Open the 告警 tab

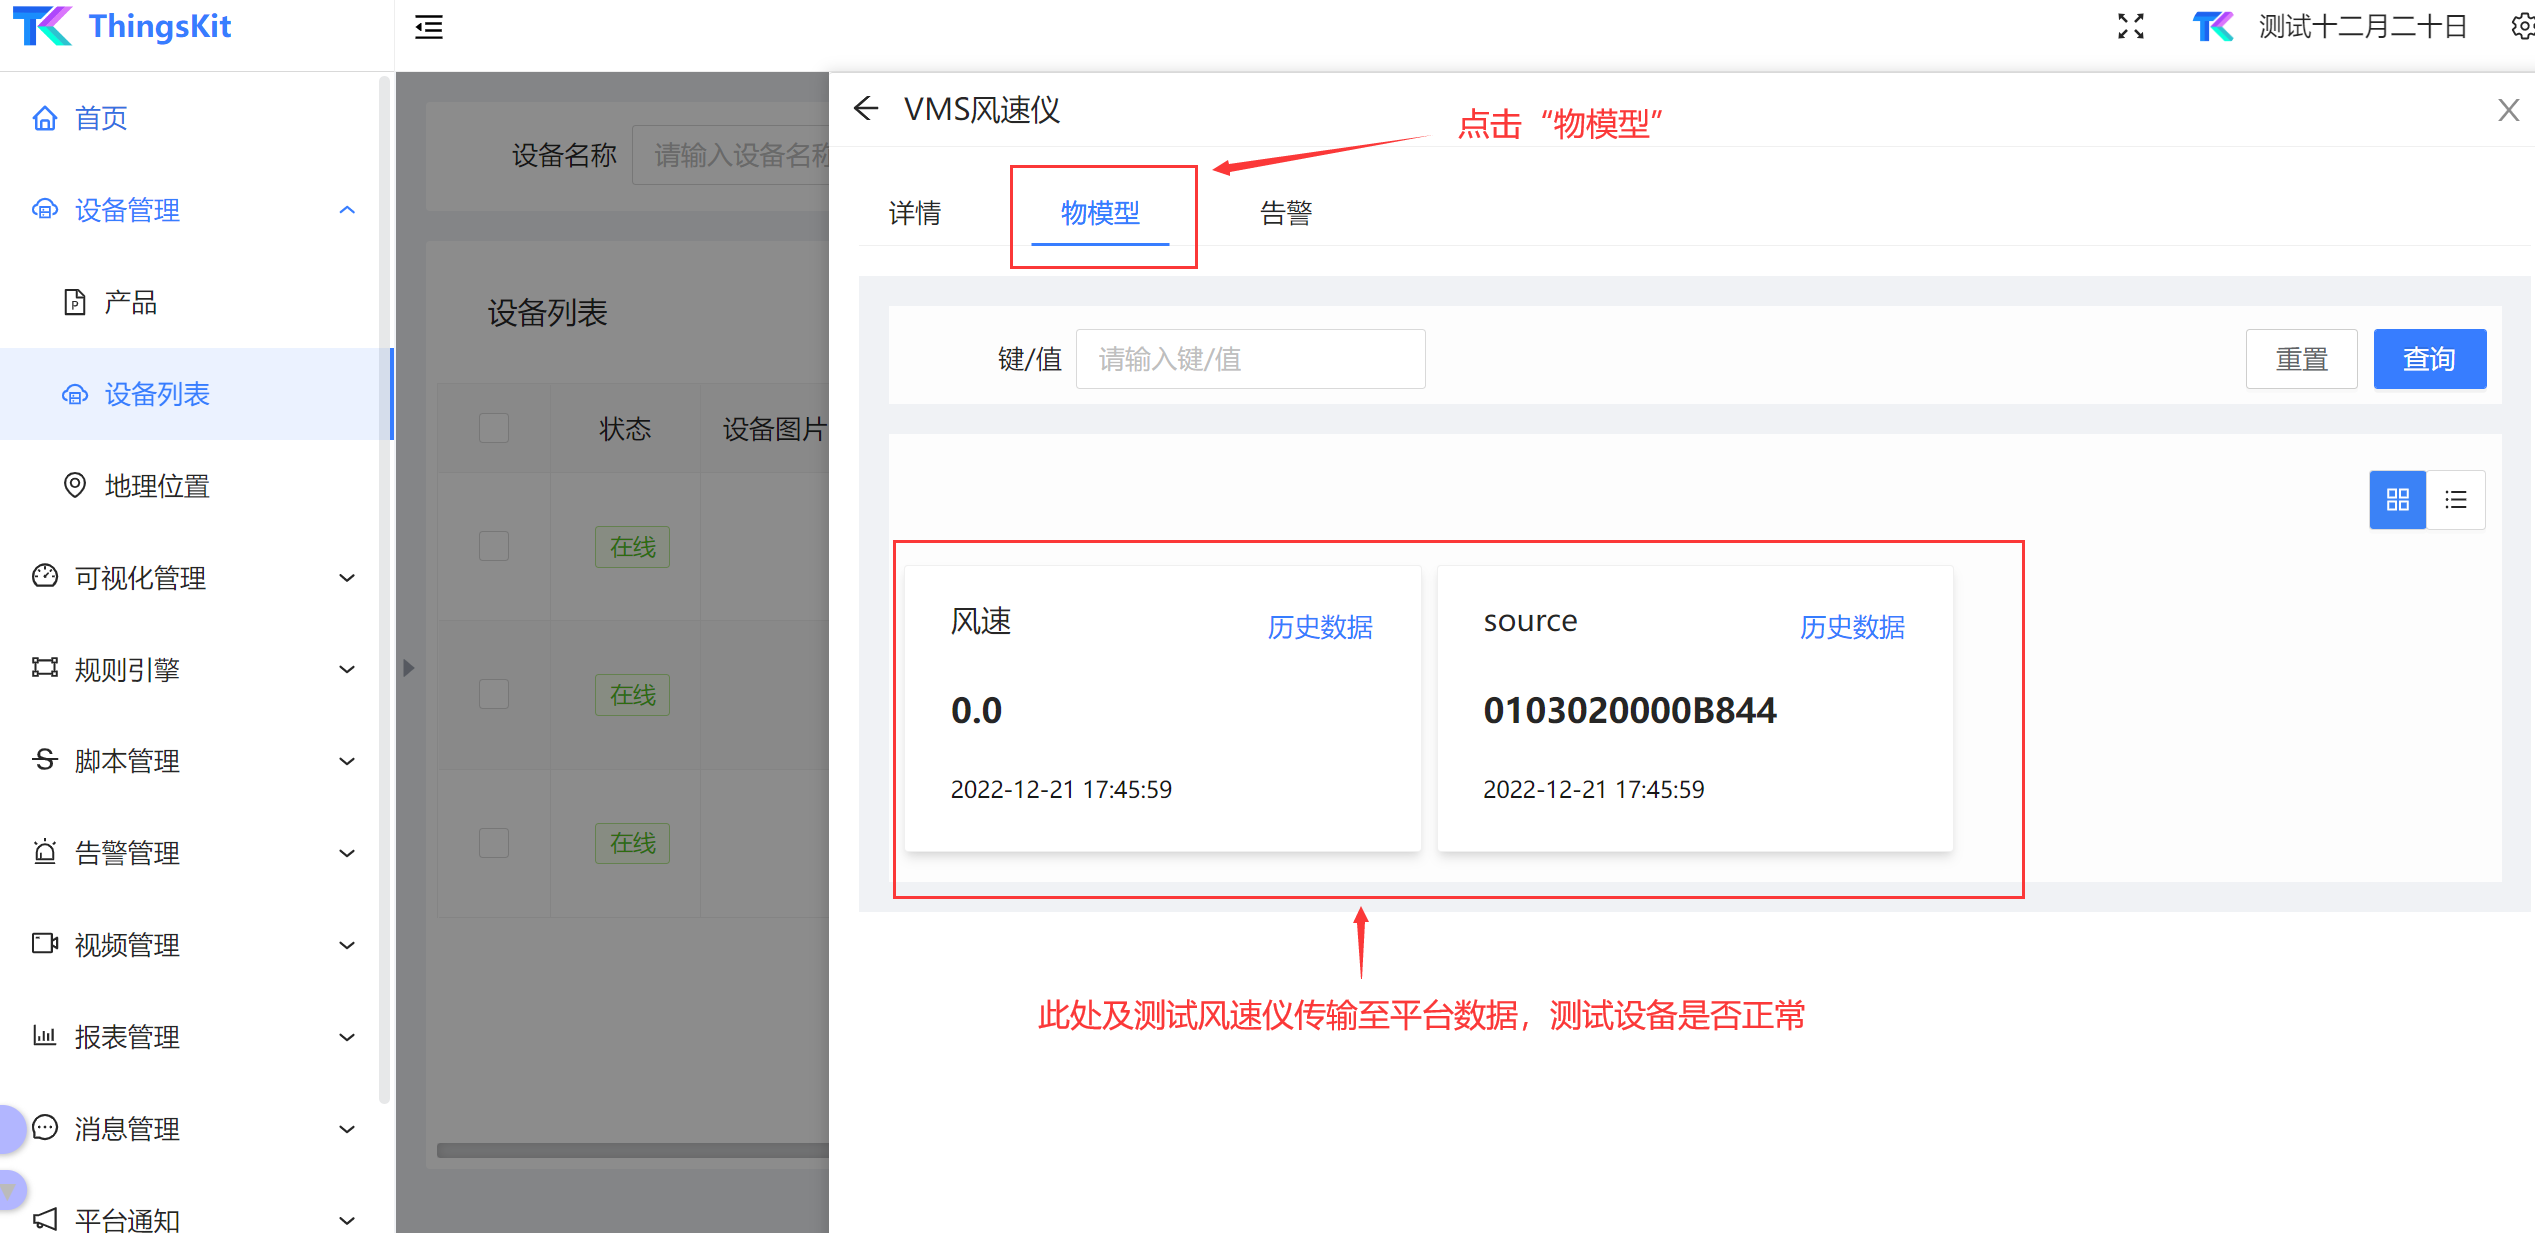(x=1286, y=213)
